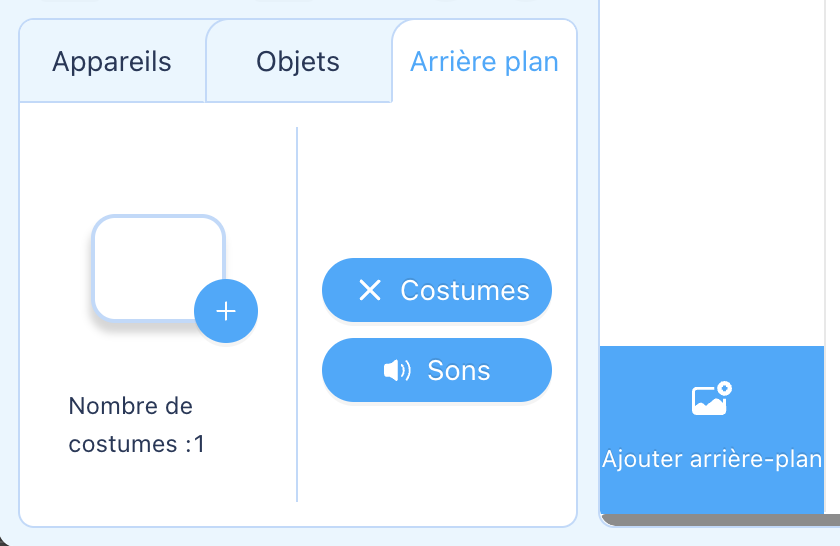Click the X icon inside Costumes
Image resolution: width=840 pixels, height=546 pixels.
tap(370, 290)
